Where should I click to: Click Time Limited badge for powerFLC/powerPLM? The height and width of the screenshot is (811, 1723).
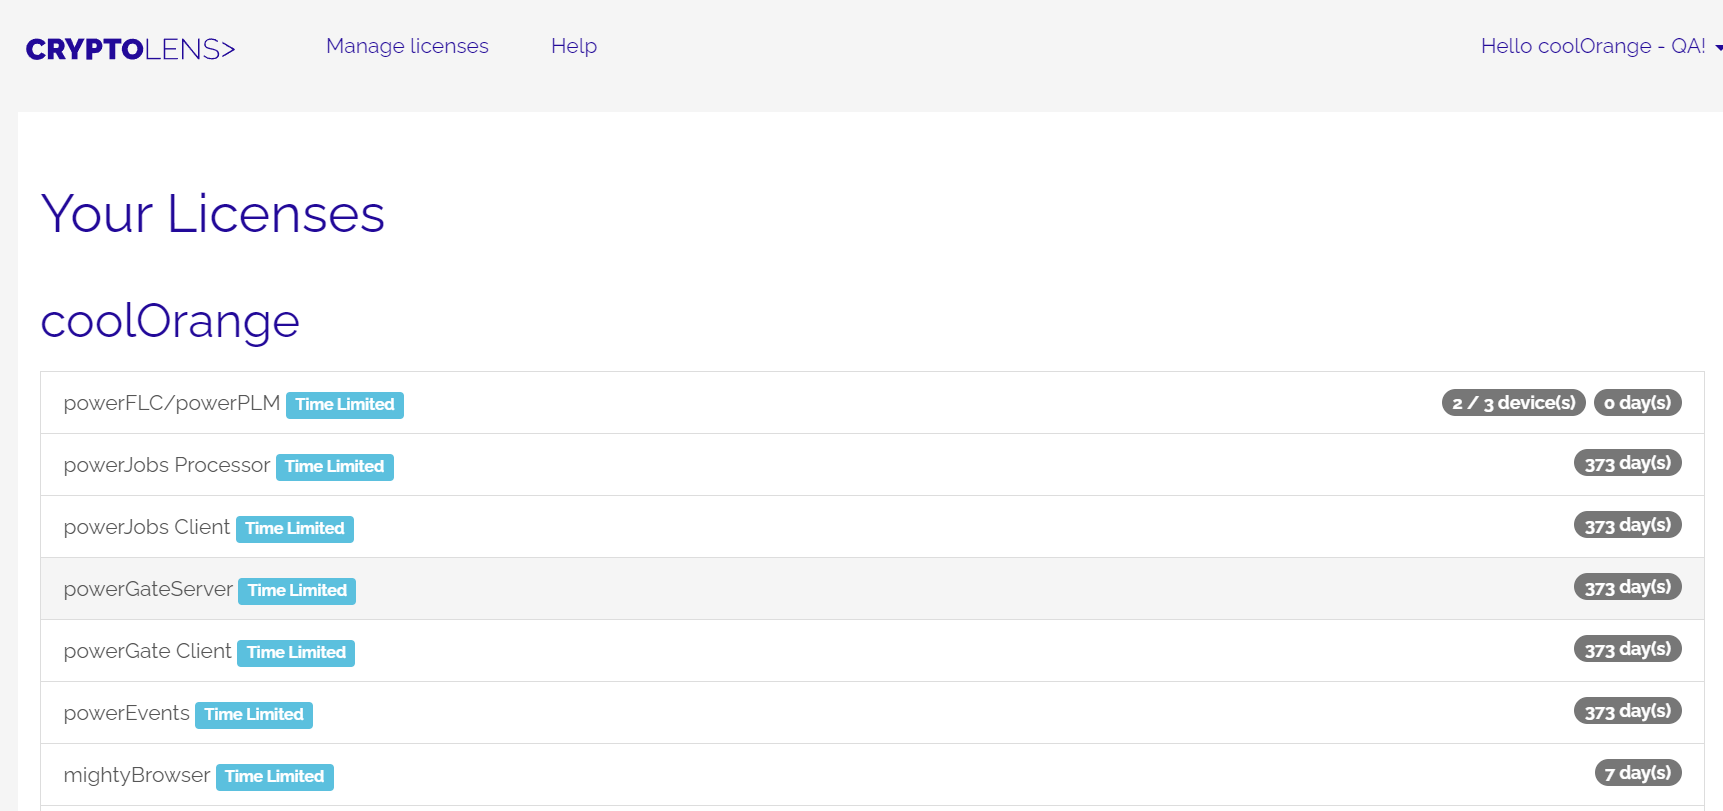coord(345,405)
